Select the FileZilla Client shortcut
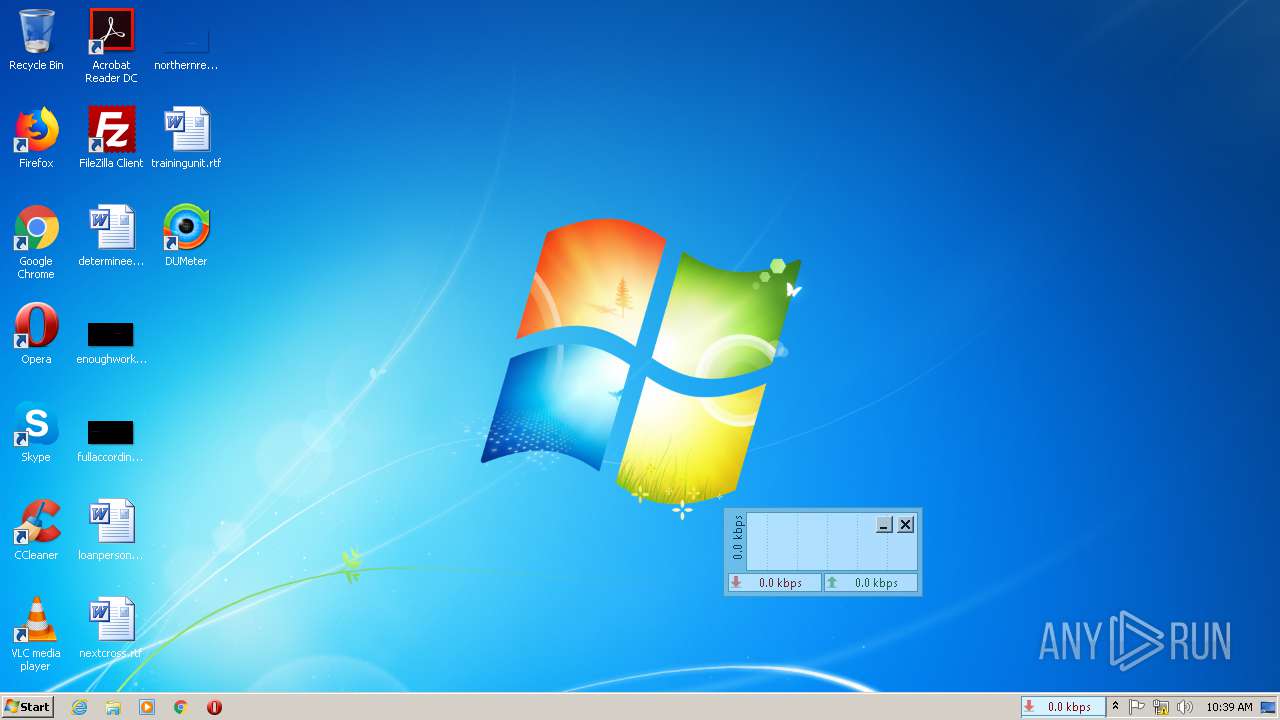This screenshot has width=1280, height=720. pos(111,139)
